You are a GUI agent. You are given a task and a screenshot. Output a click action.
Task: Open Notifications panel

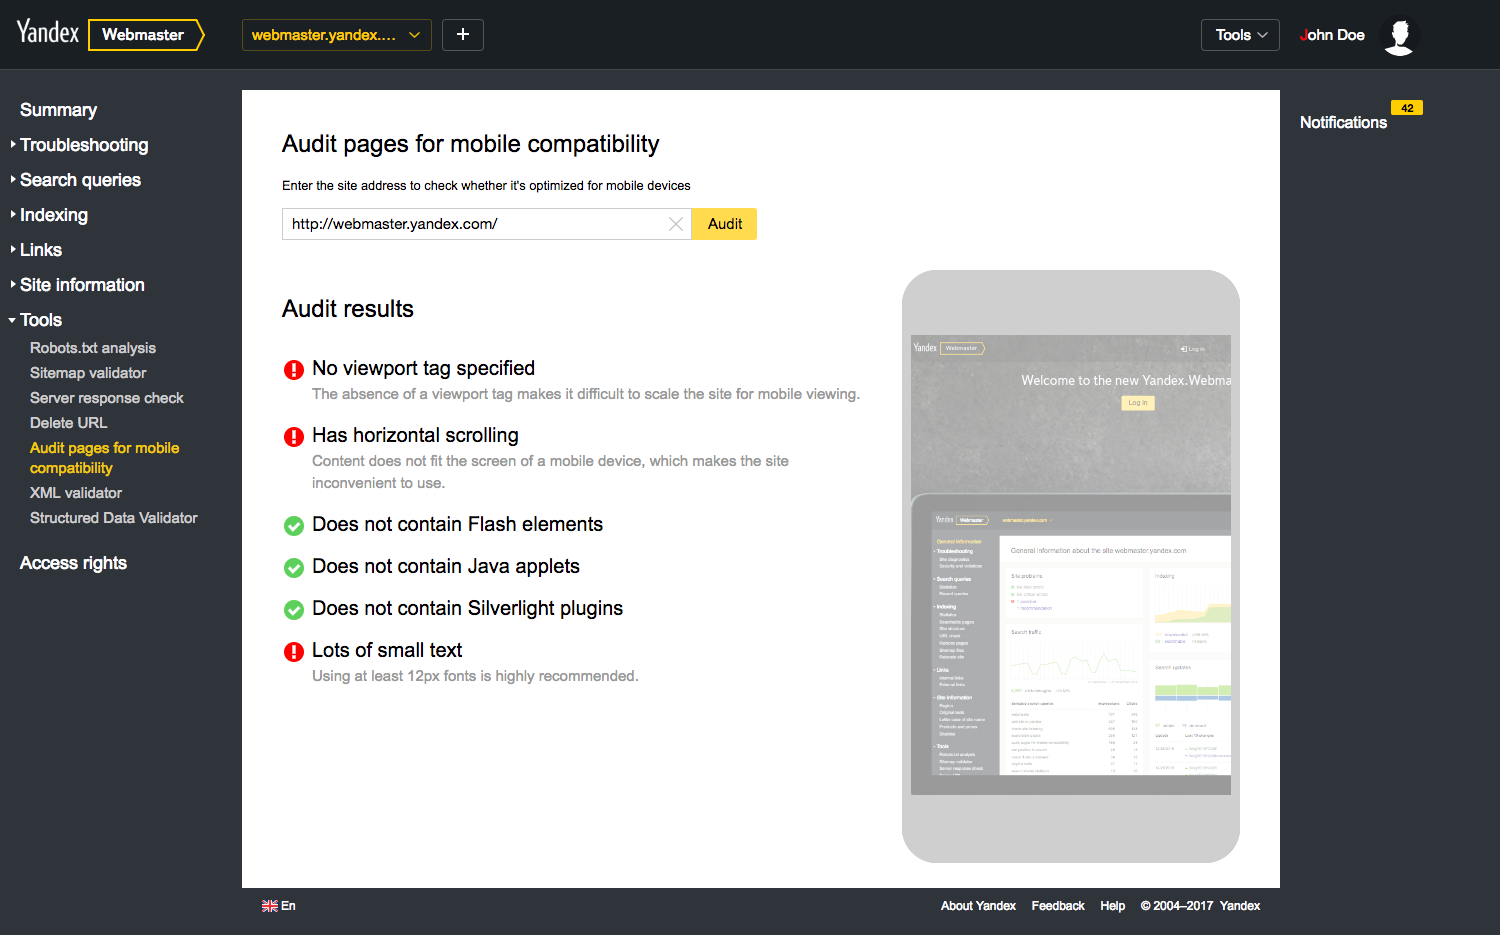click(x=1343, y=122)
